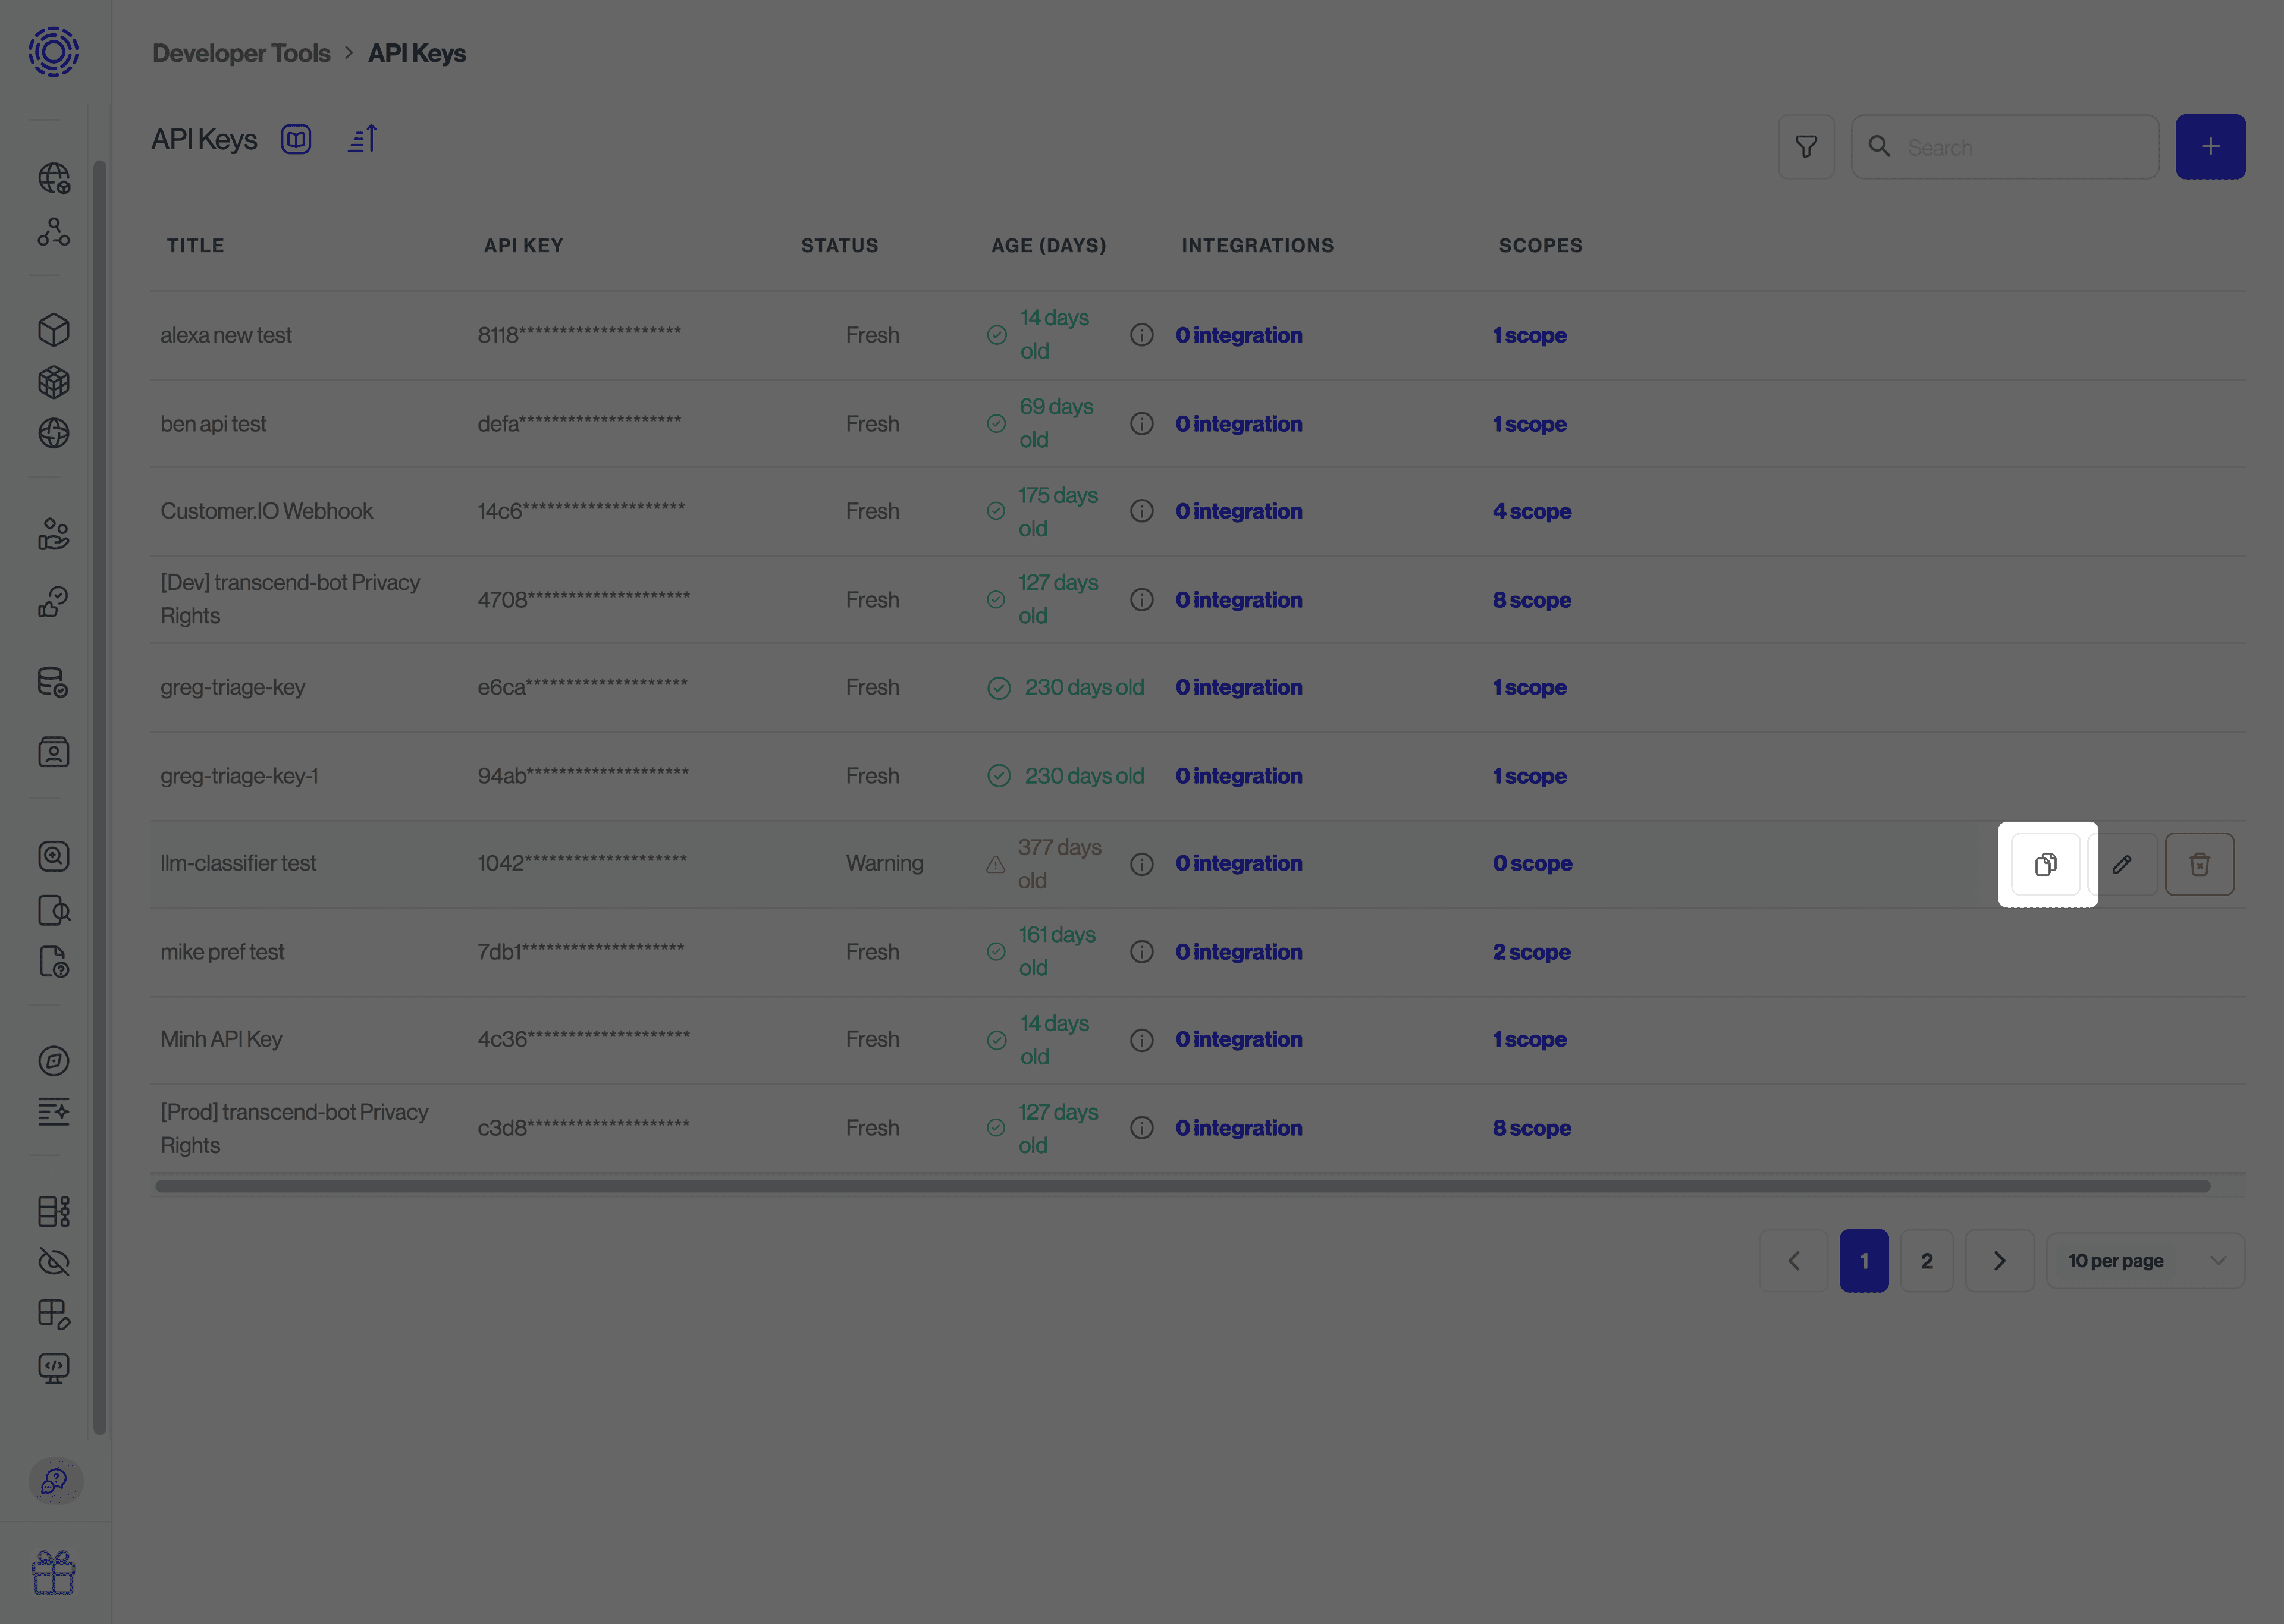Select the eye-off privacy icon in the sidebar
This screenshot has width=2284, height=1624.
(x=55, y=1262)
